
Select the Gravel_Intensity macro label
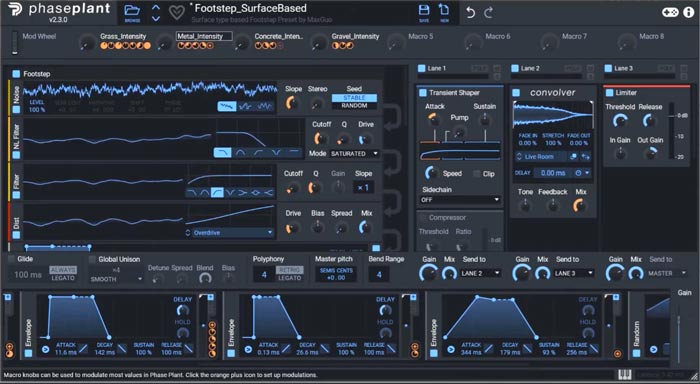(355, 36)
